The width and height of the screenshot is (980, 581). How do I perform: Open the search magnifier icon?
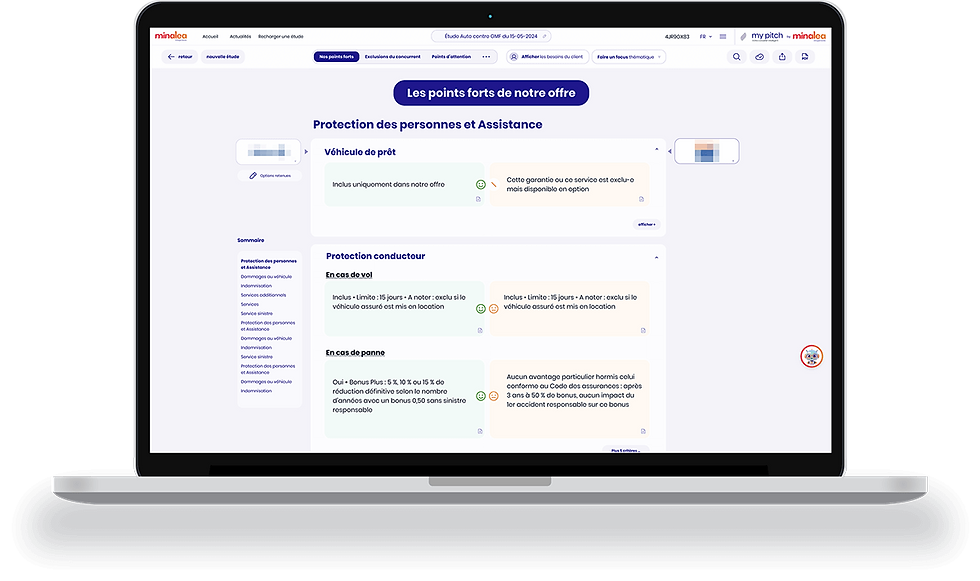736,57
